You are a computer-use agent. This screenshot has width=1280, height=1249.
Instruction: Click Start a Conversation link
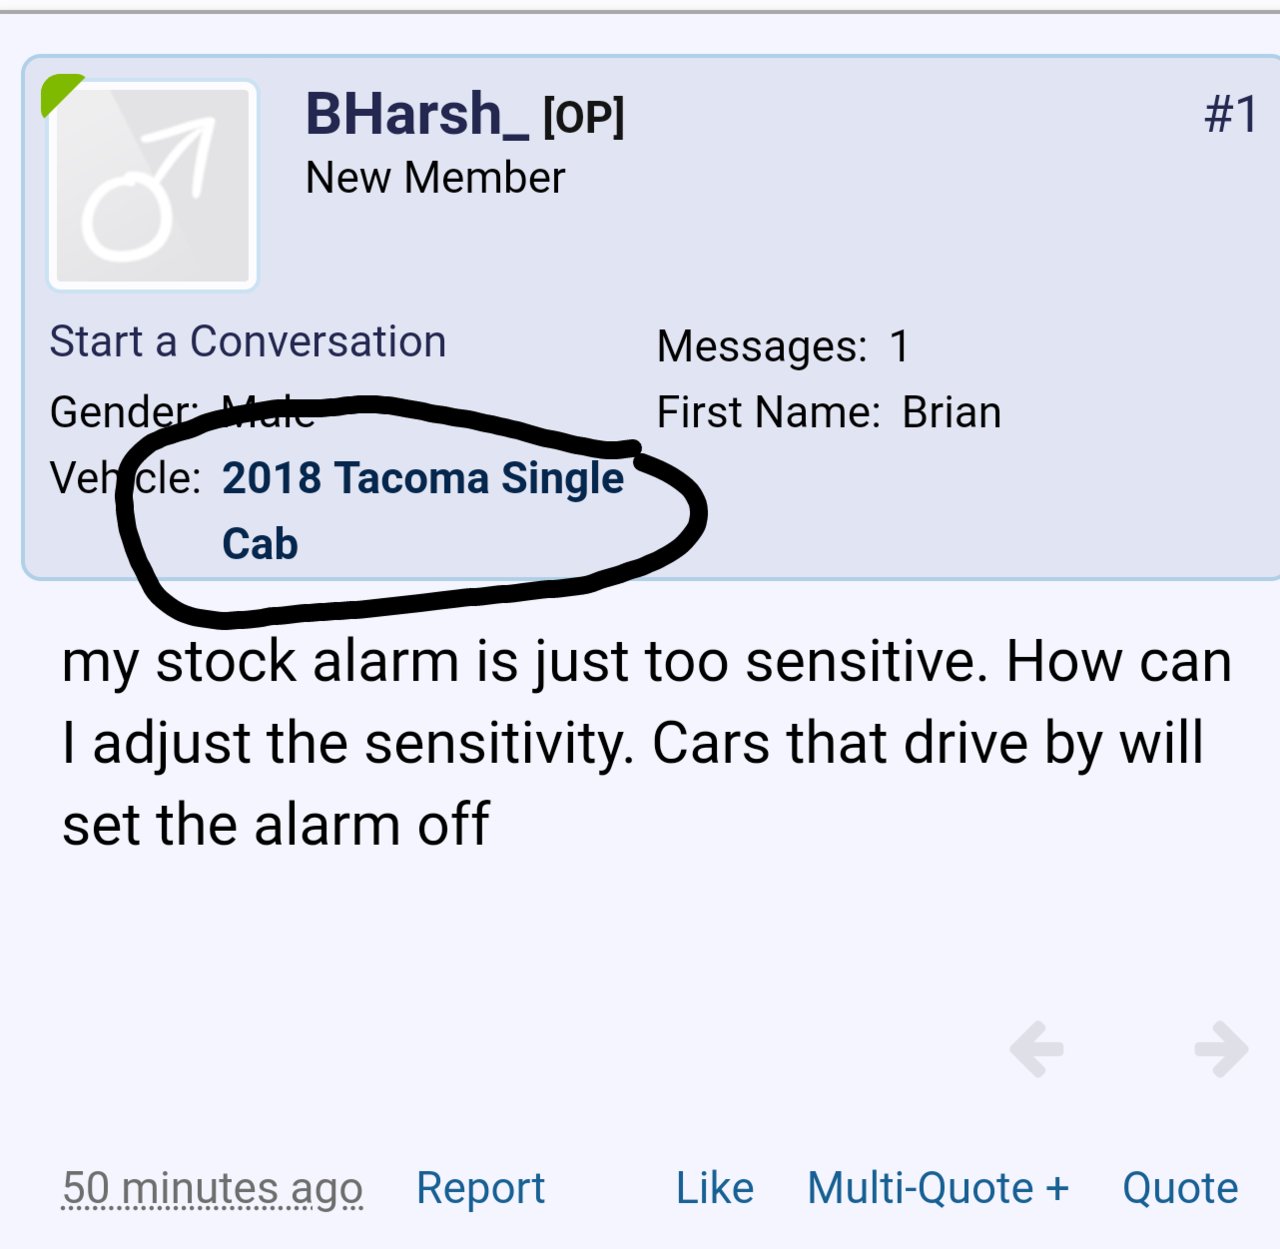(x=248, y=342)
